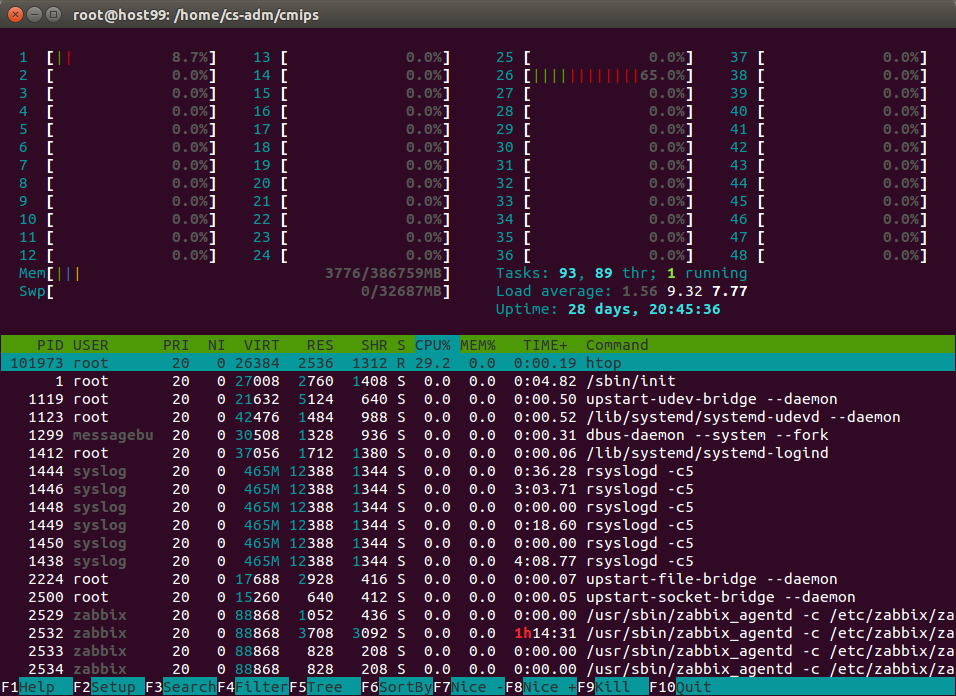Start a process search with F3 Search
Image resolution: width=956 pixels, height=696 pixels.
180,687
